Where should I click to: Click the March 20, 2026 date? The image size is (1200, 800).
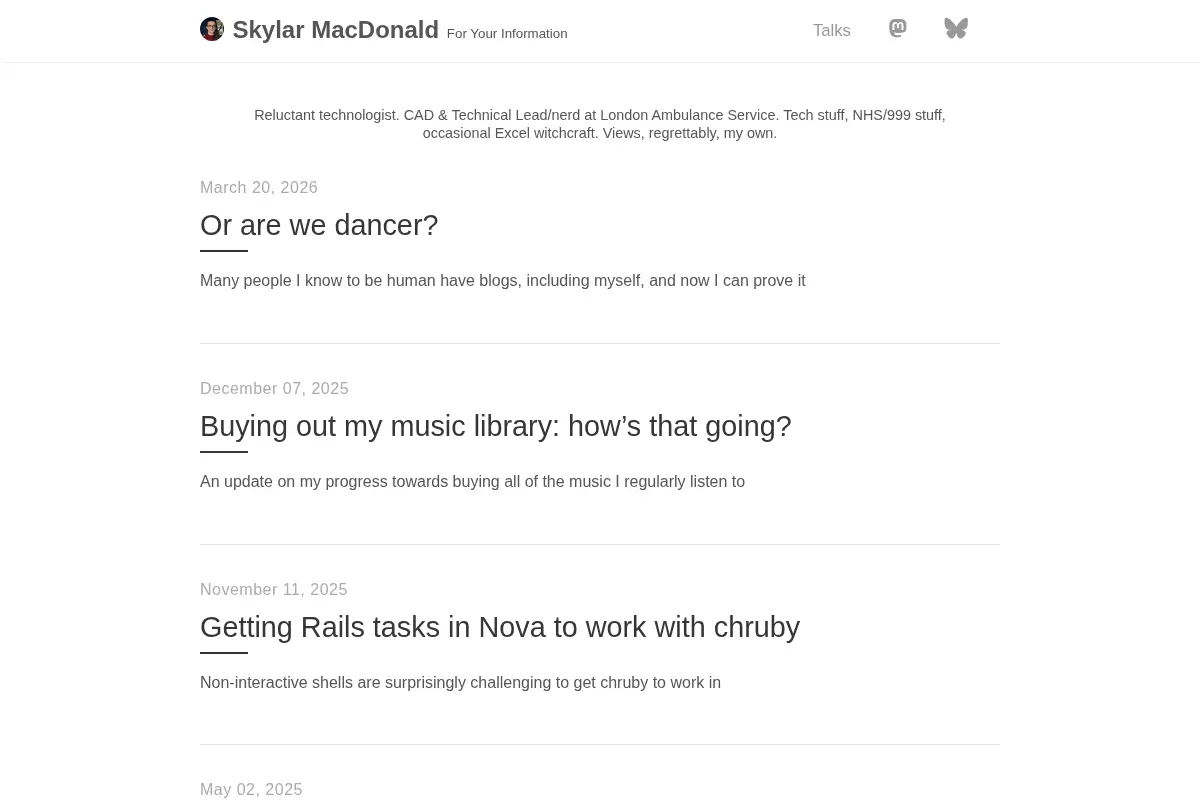(x=259, y=188)
